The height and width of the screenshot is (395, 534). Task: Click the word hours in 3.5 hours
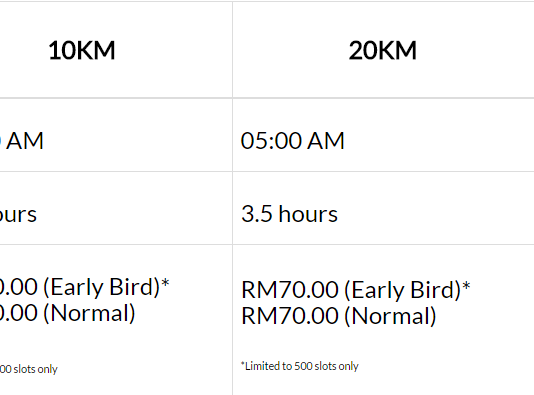(x=308, y=214)
